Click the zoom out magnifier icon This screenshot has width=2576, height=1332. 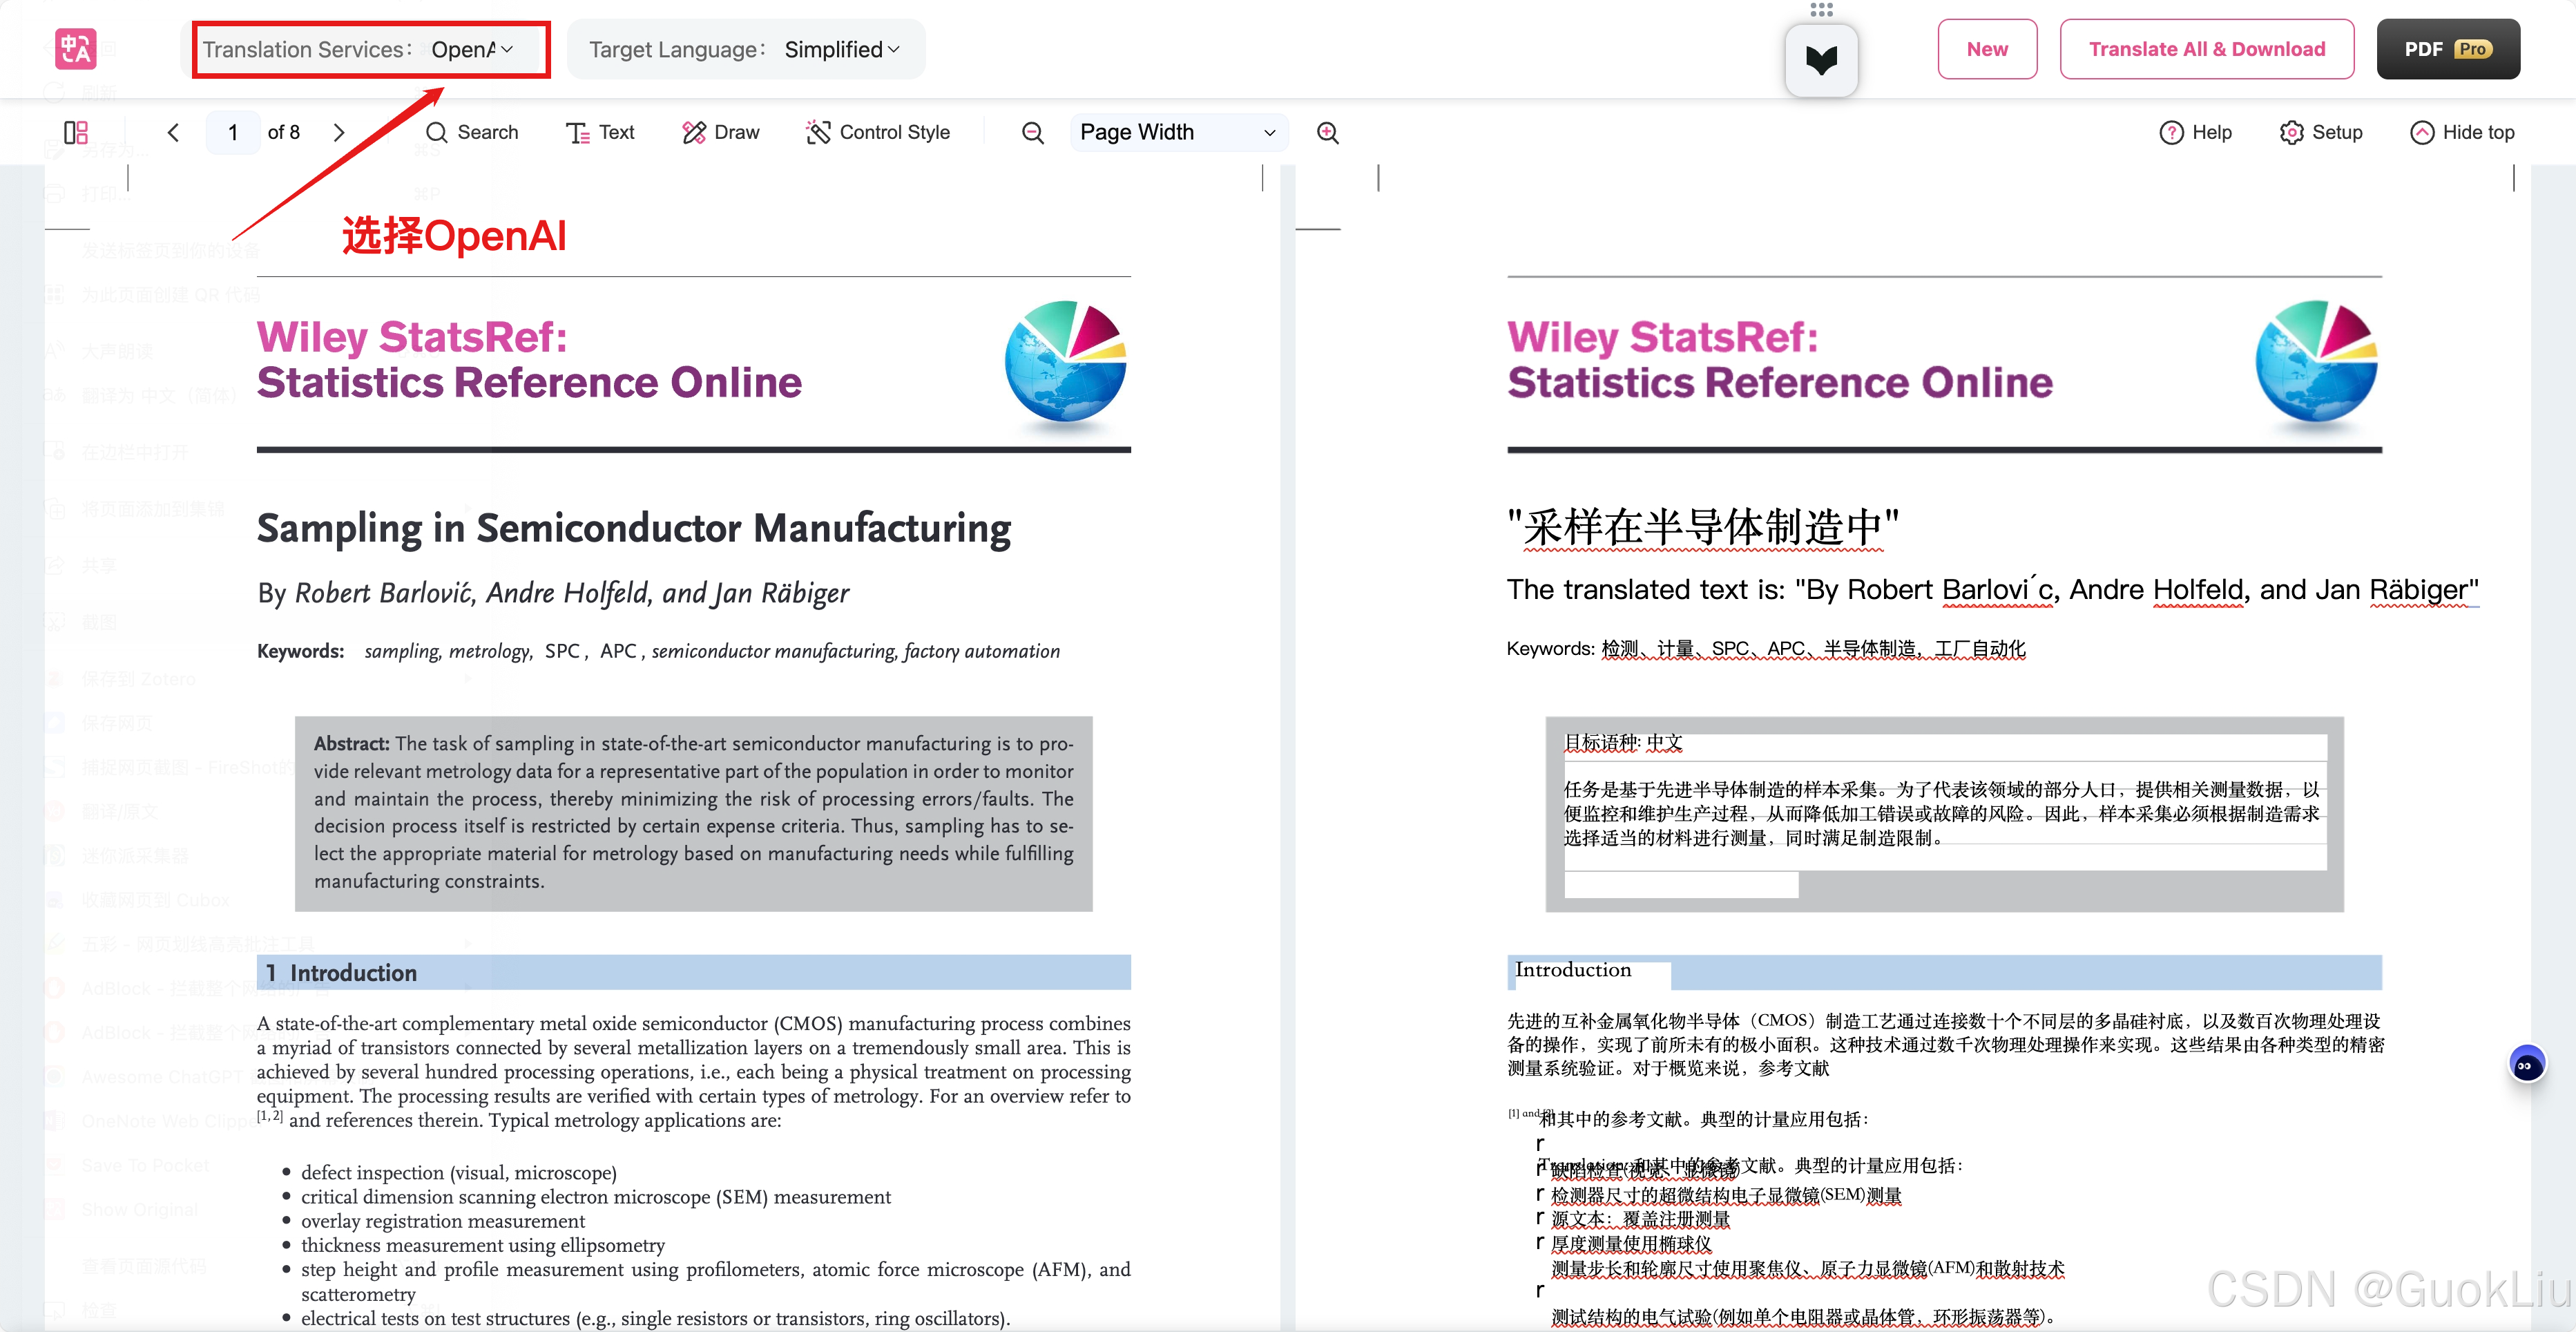coord(1032,132)
